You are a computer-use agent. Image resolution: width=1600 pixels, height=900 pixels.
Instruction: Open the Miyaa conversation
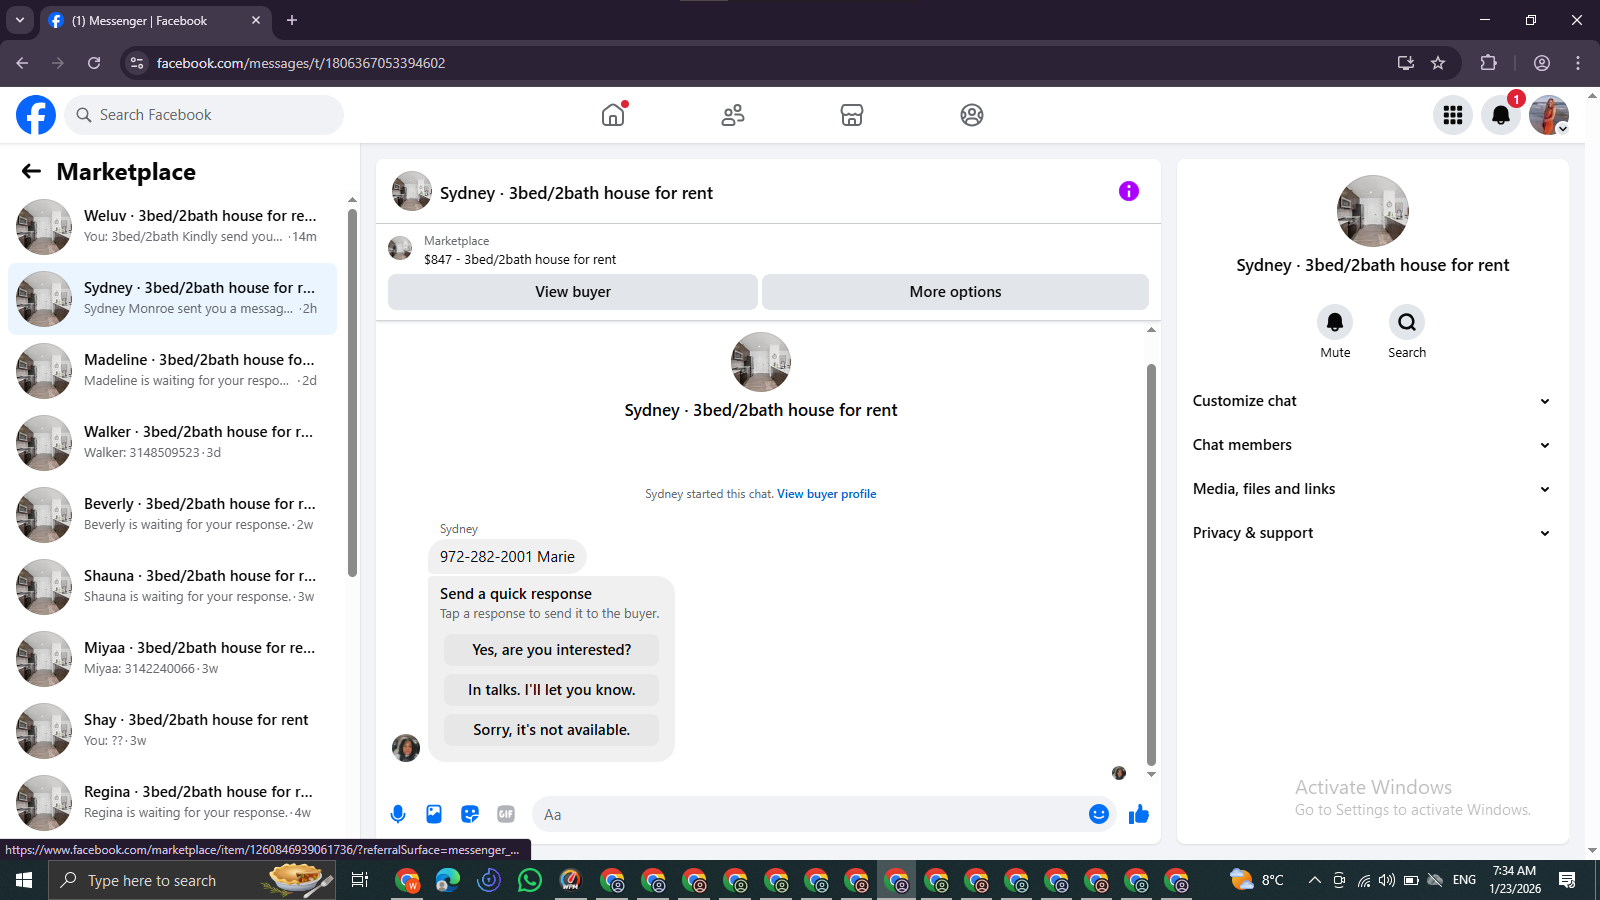(172, 659)
